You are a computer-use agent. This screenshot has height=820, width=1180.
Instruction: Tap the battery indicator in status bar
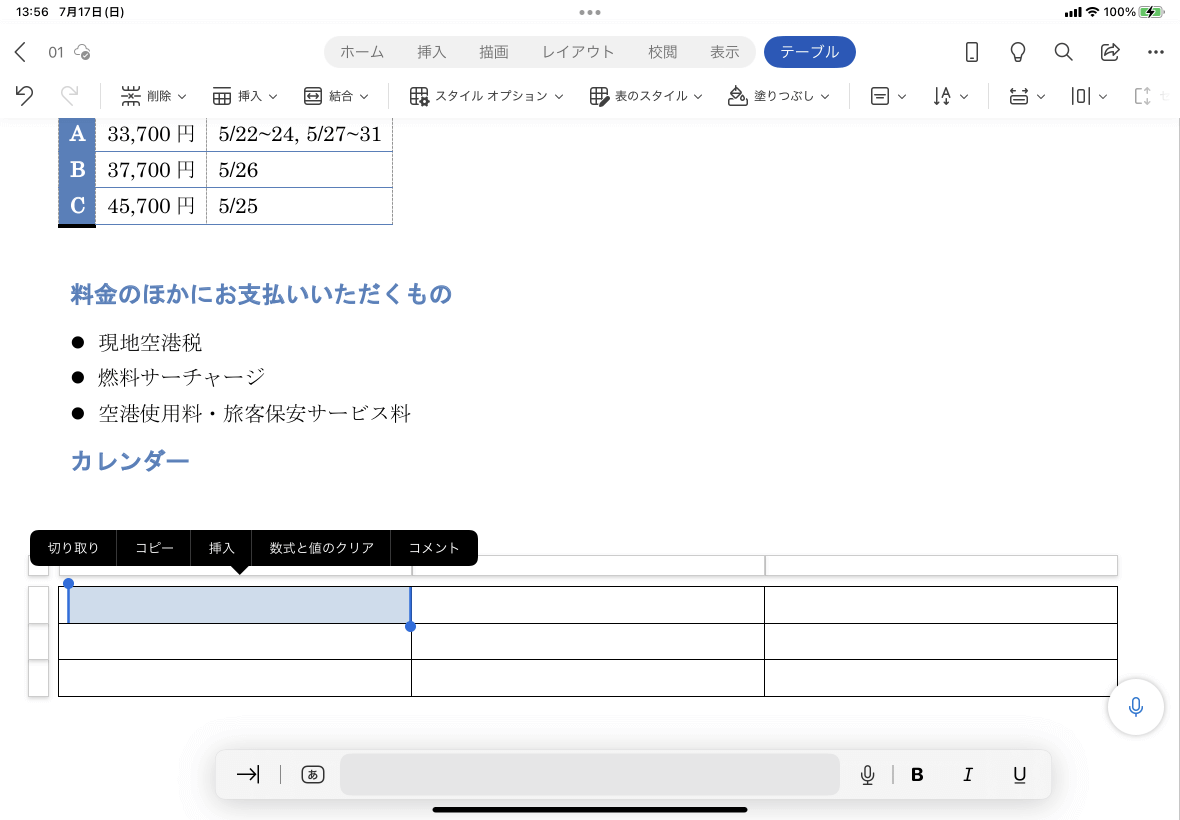[1151, 12]
